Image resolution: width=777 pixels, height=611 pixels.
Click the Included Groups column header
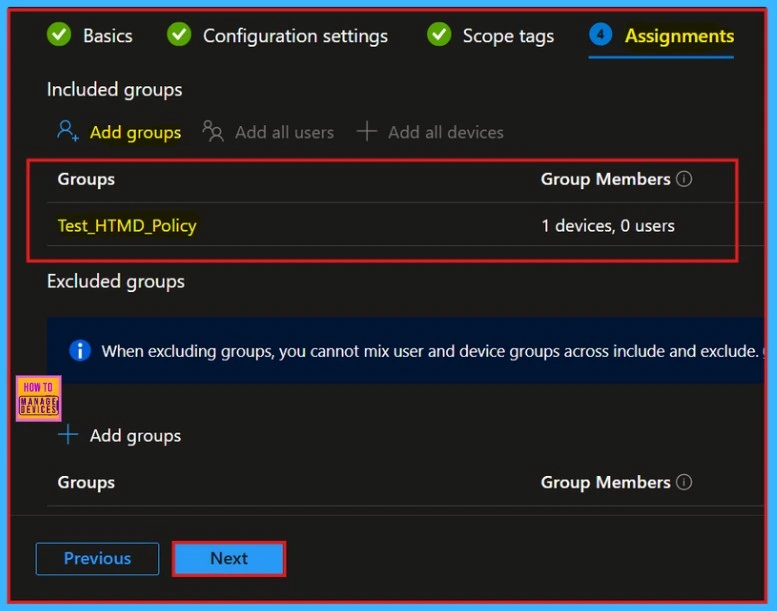[x=86, y=179]
